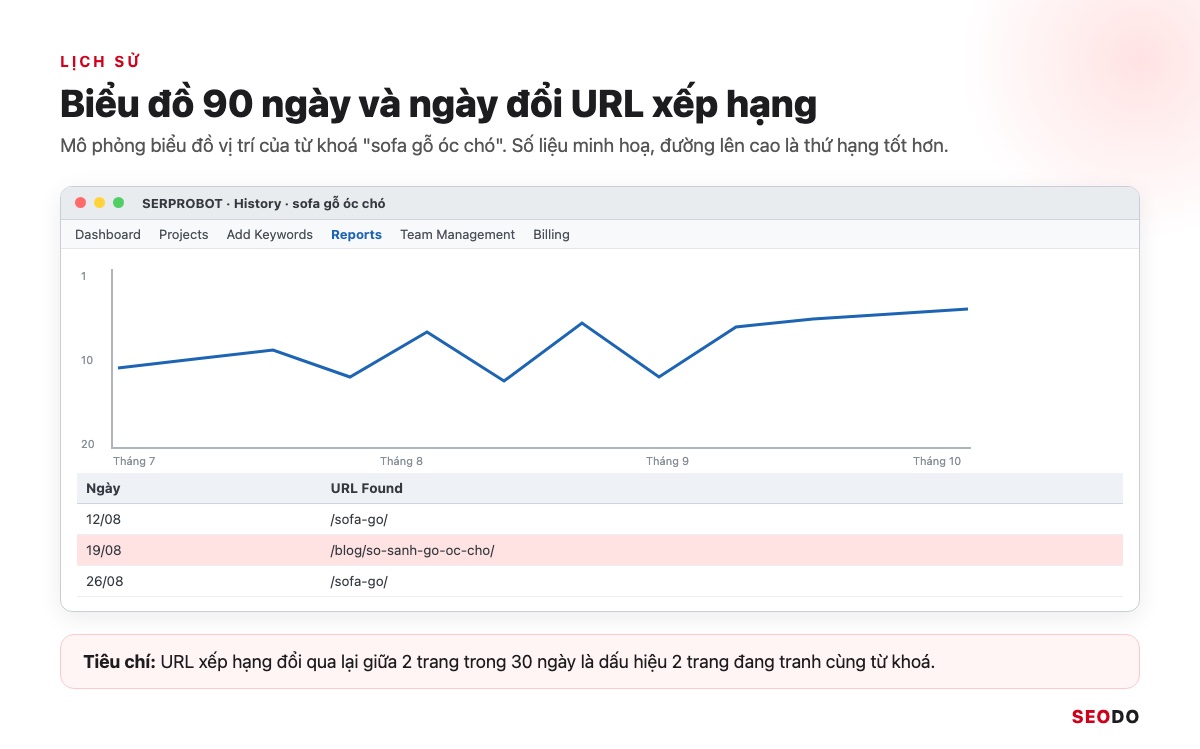Open Team Management in the nav bar
Image resolution: width=1200 pixels, height=749 pixels.
[x=457, y=234]
